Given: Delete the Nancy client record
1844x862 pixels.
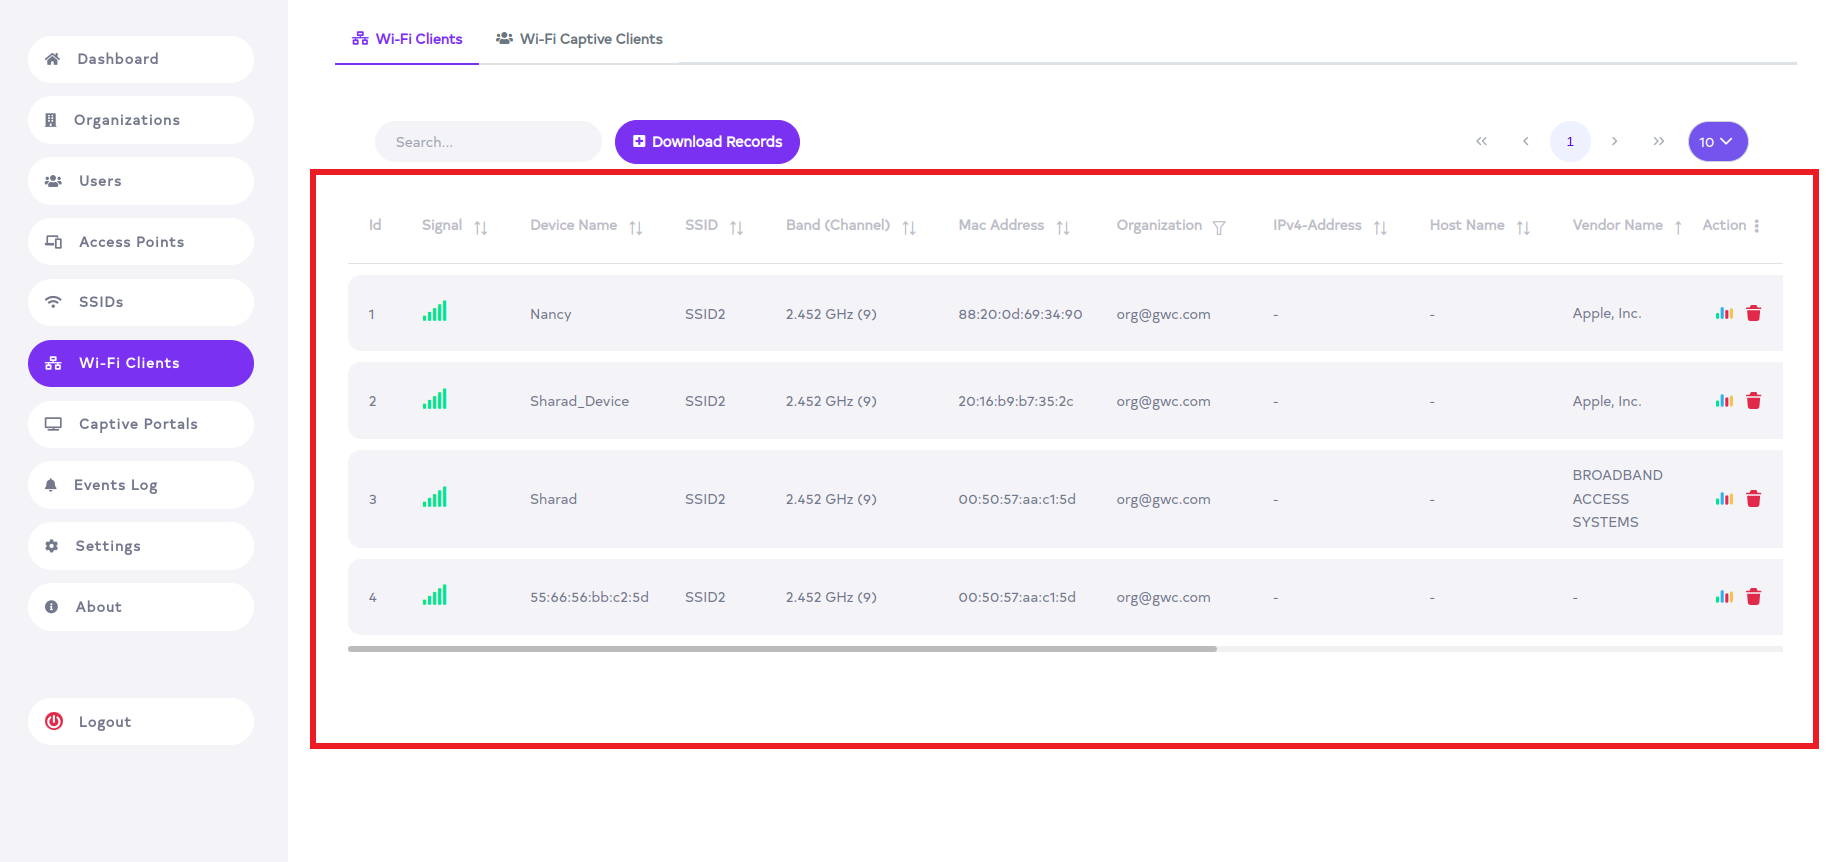Looking at the screenshot, I should coord(1753,314).
